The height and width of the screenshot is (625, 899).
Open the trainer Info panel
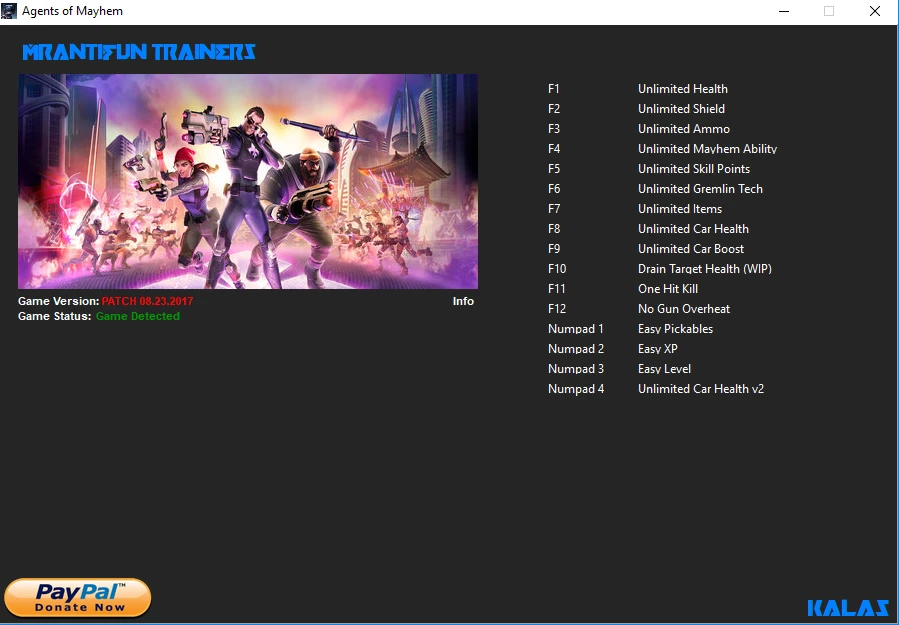tap(463, 301)
